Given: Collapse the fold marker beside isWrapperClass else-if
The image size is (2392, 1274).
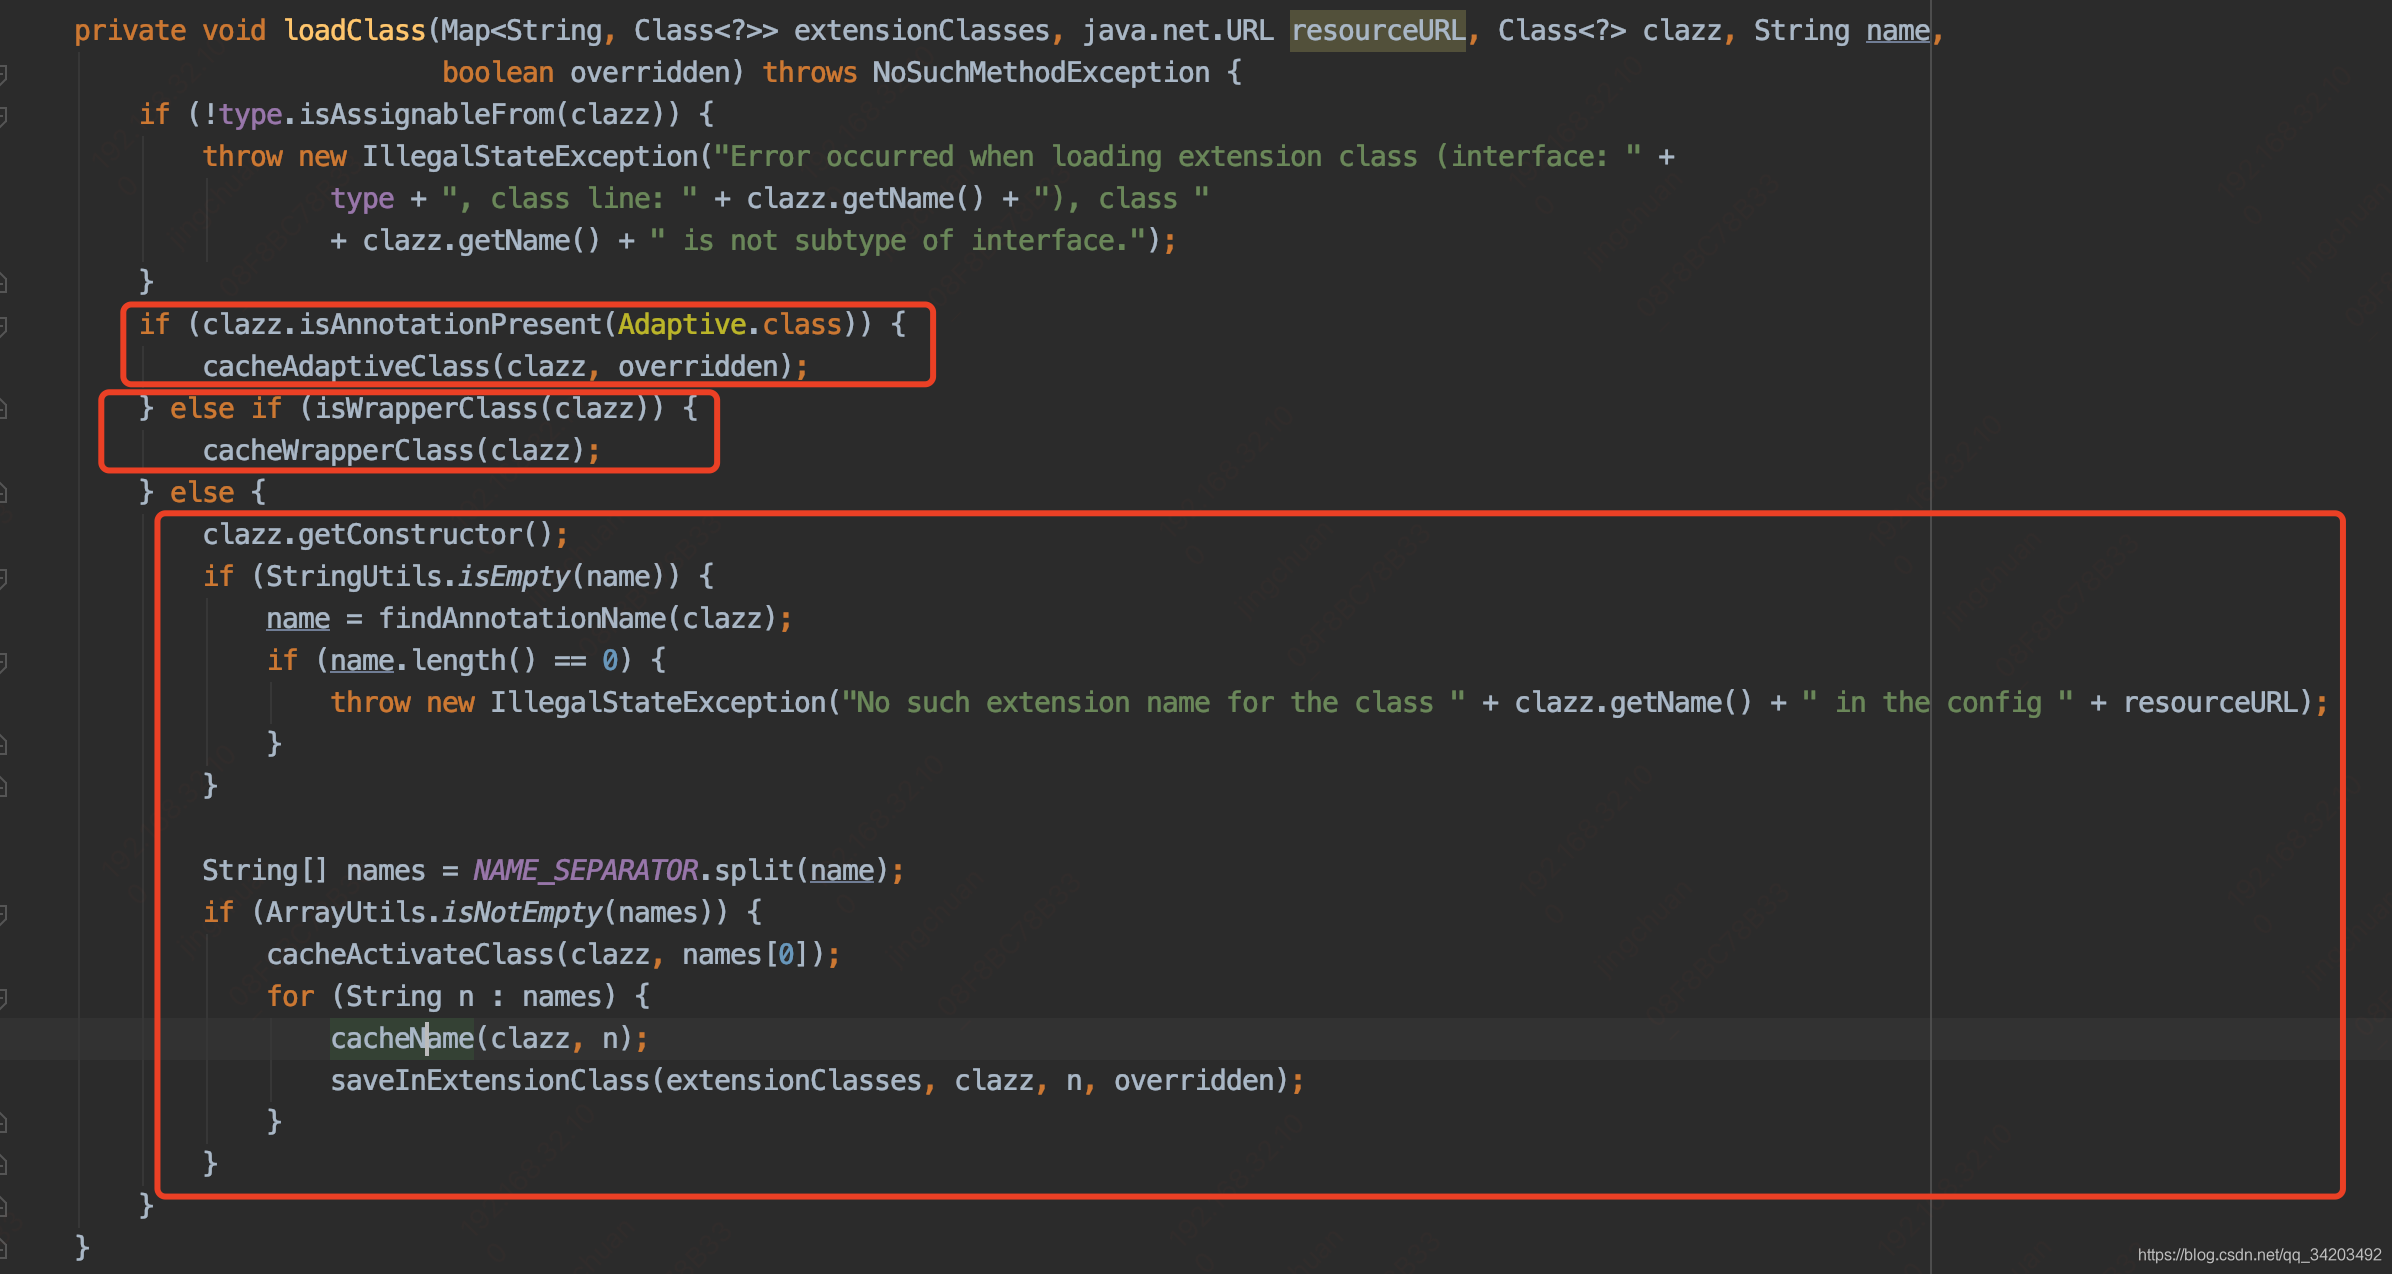Looking at the screenshot, I should click(3, 410).
